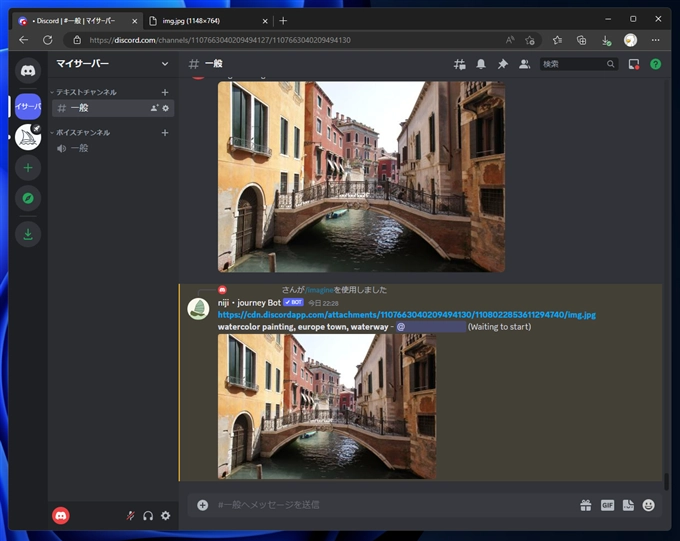The width and height of the screenshot is (680, 541).
Task: Open the cdn.discordapp.com img.jpg link
Action: click(x=407, y=315)
